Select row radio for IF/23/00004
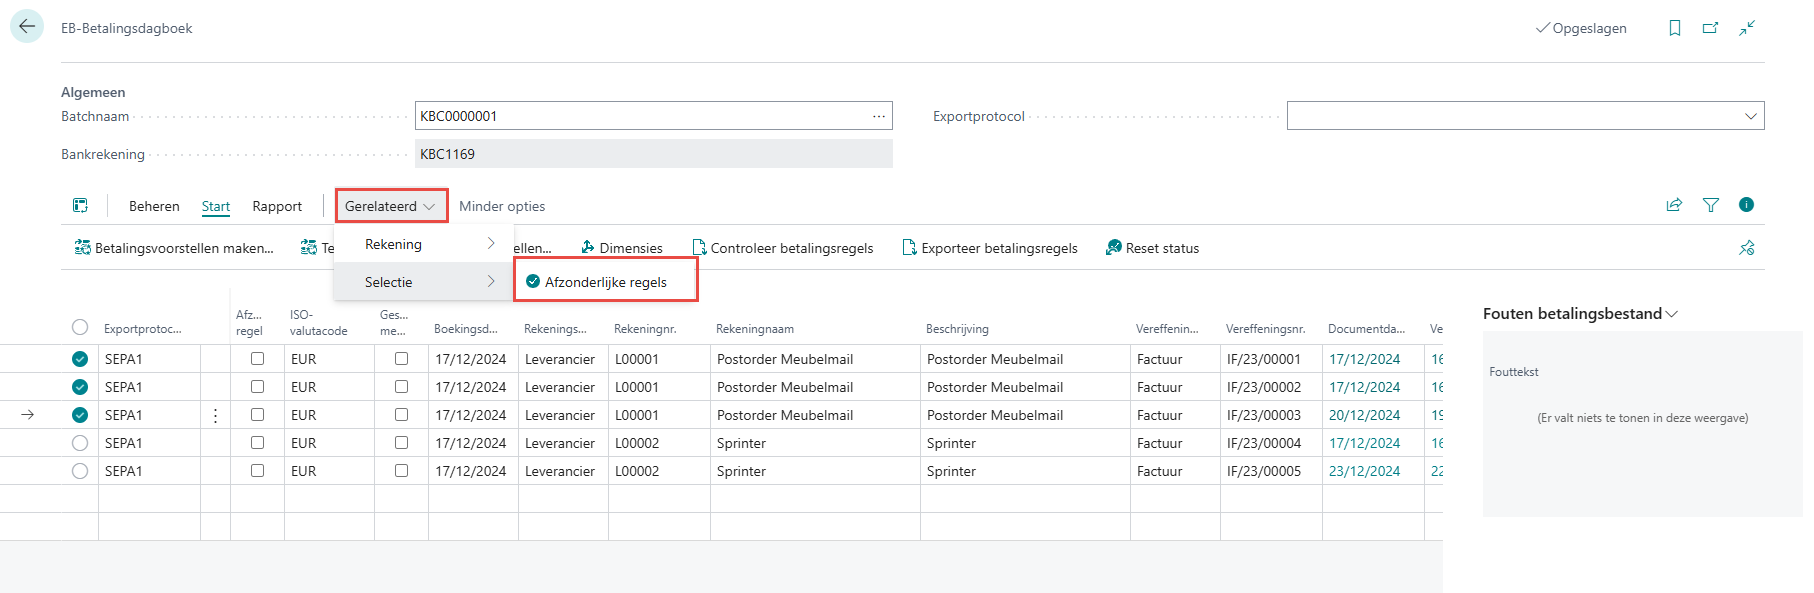This screenshot has width=1814, height=593. click(80, 443)
